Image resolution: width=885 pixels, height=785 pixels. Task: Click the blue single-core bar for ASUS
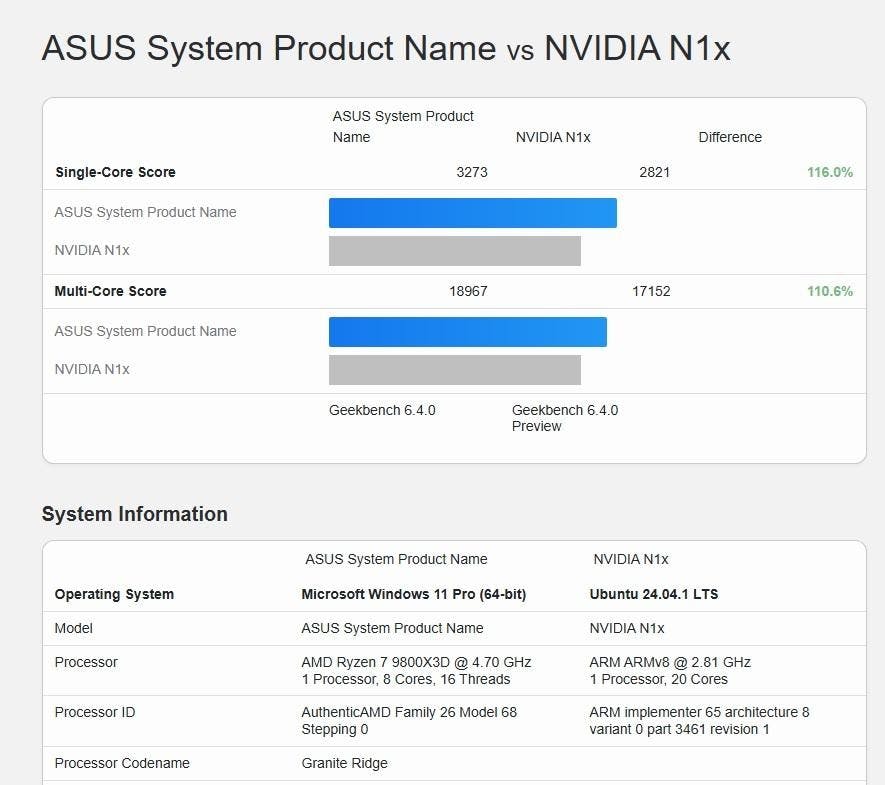pos(472,213)
